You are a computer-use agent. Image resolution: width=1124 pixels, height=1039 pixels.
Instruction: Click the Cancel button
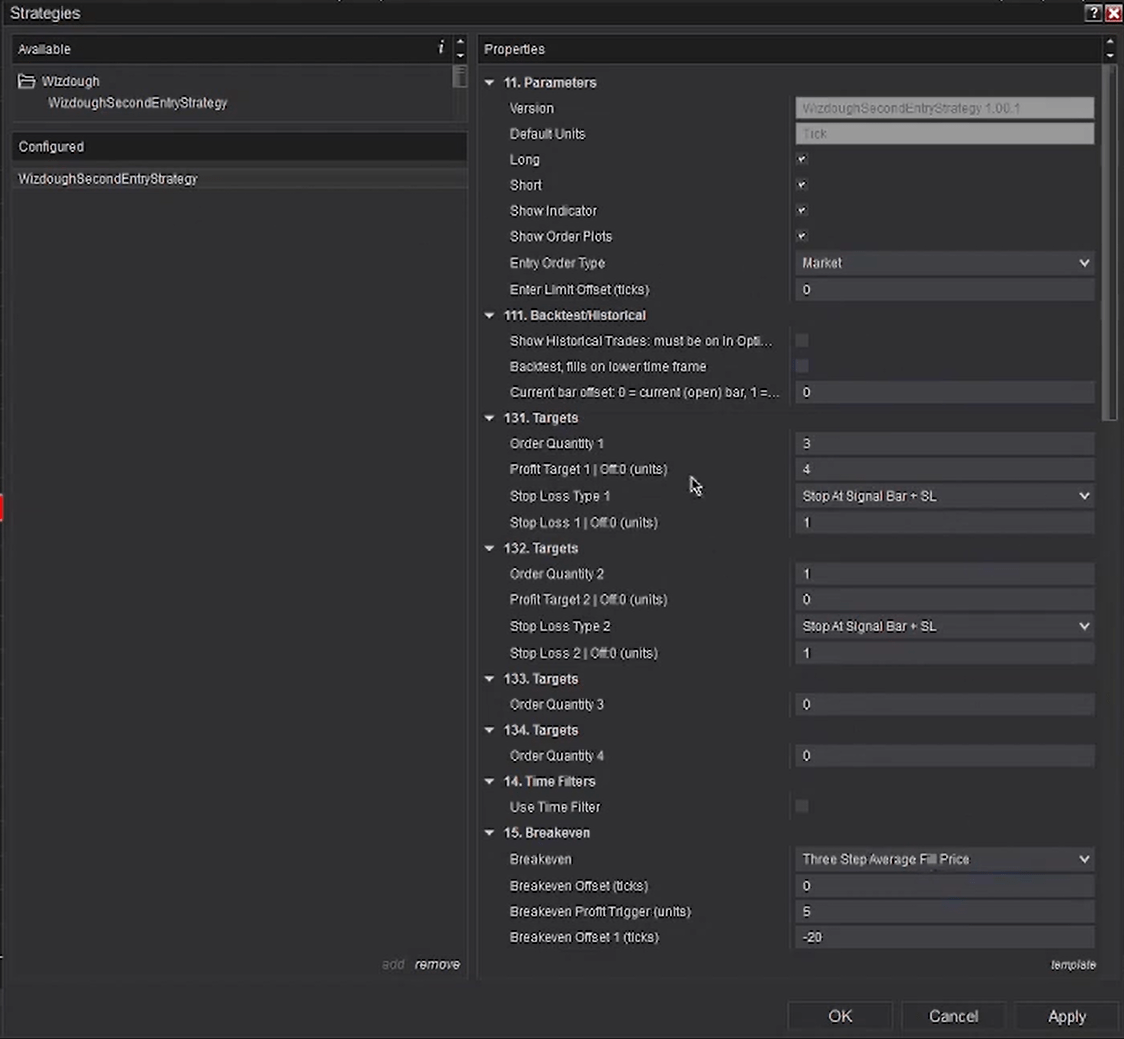(x=953, y=1016)
